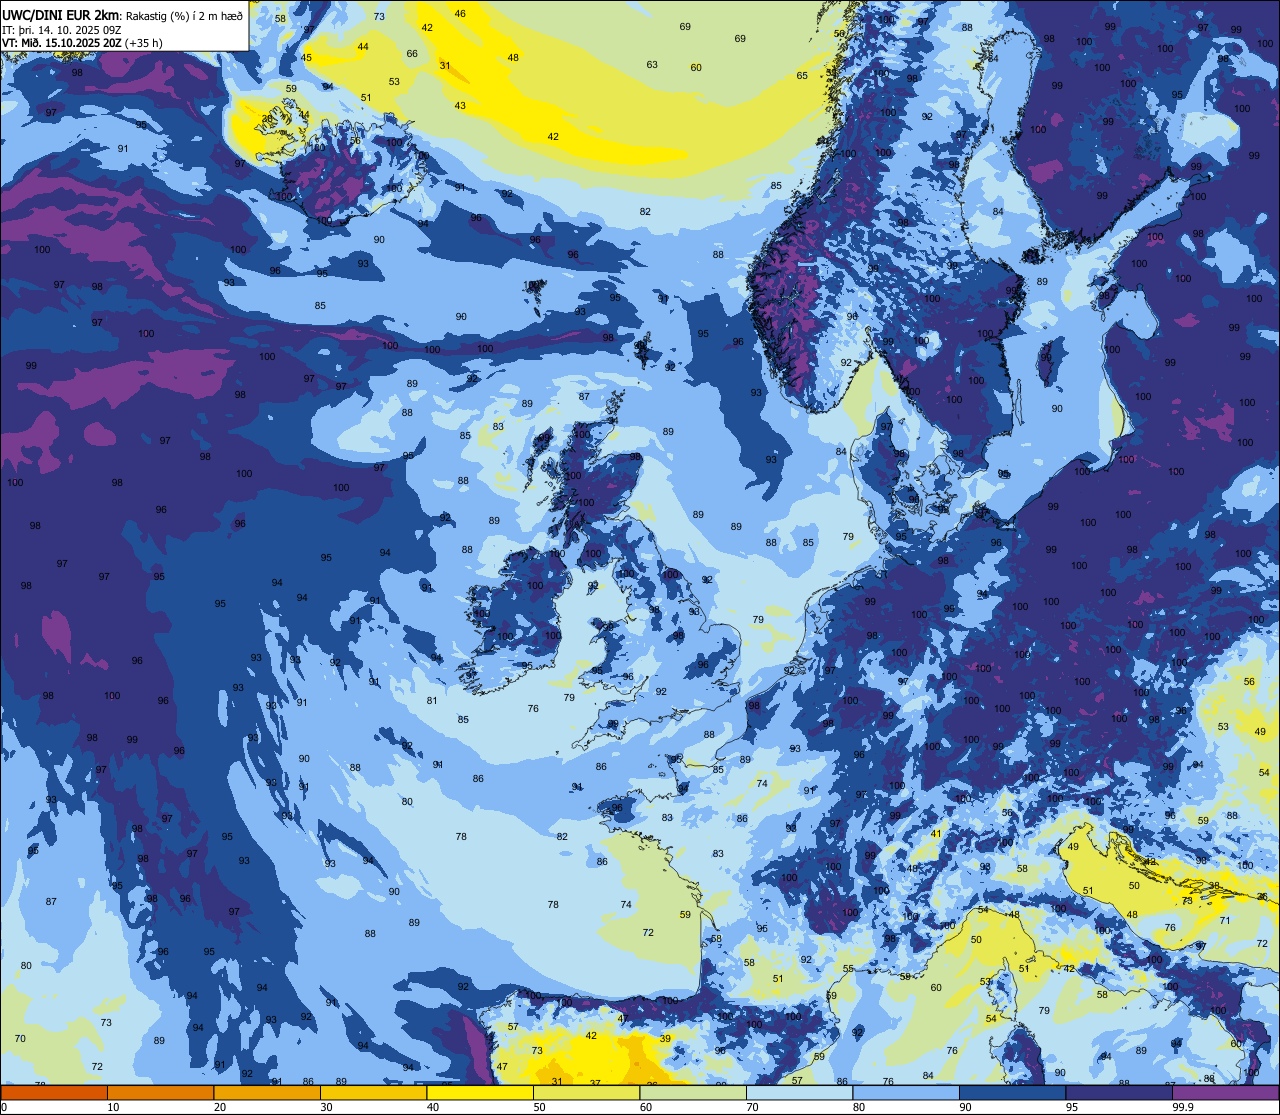Click the humidity value '41' on the map

936,834
